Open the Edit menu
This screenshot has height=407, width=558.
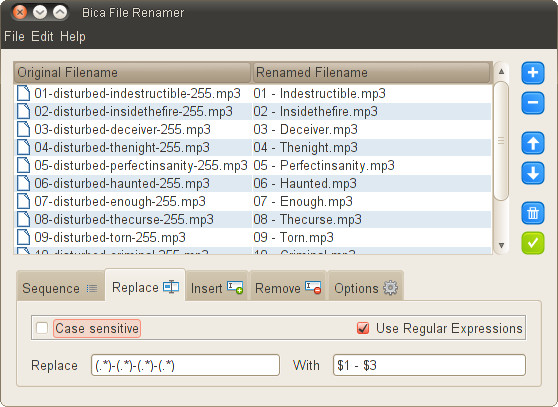click(x=42, y=36)
